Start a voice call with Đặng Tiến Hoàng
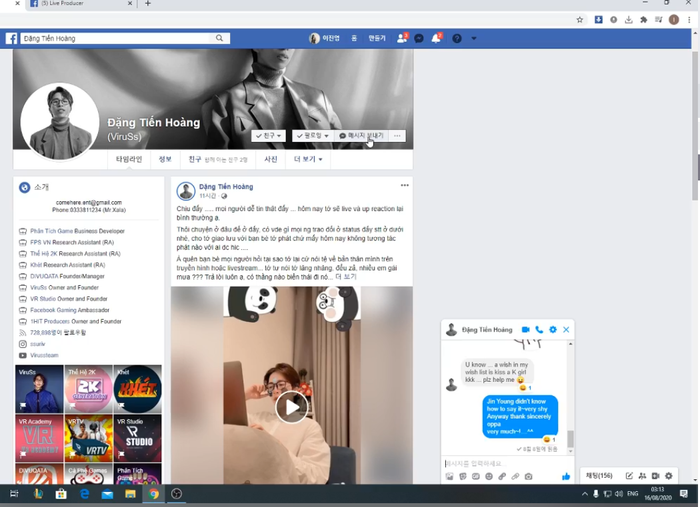This screenshot has height=507, width=700. pos(539,330)
